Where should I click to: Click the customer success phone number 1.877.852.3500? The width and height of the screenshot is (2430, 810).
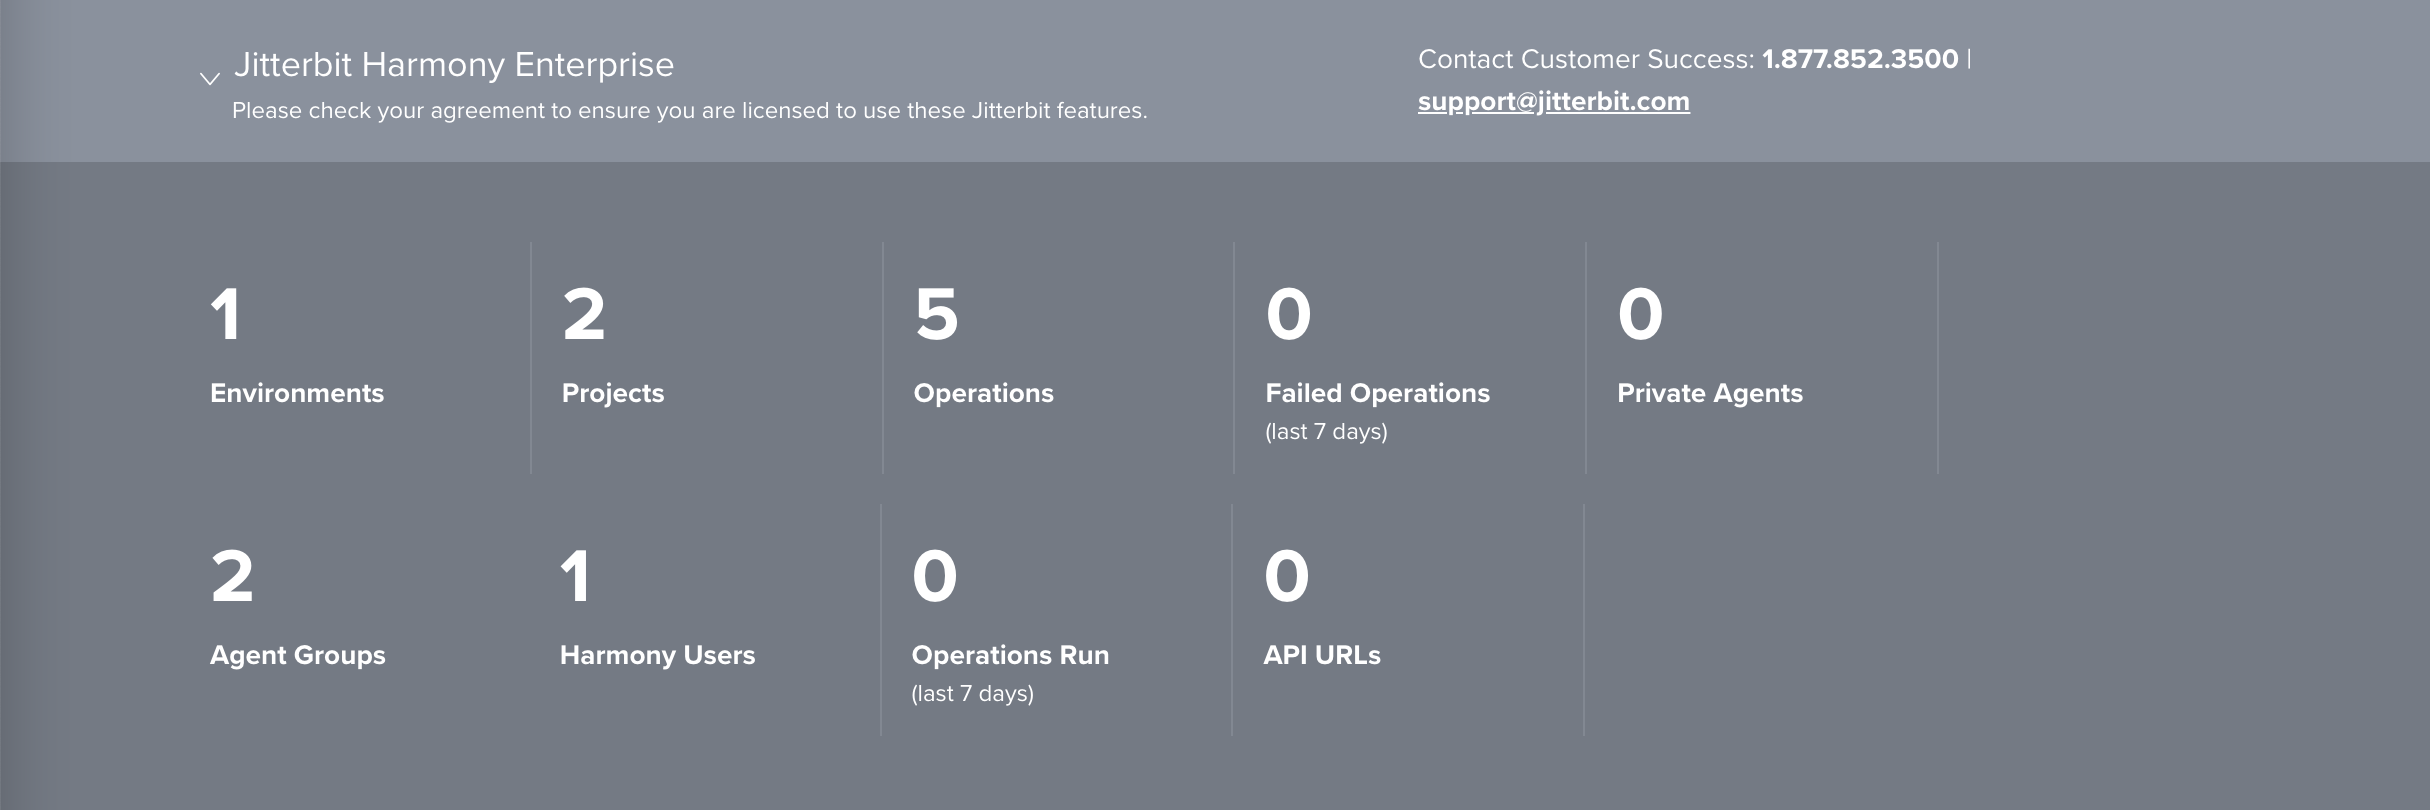point(1859,59)
